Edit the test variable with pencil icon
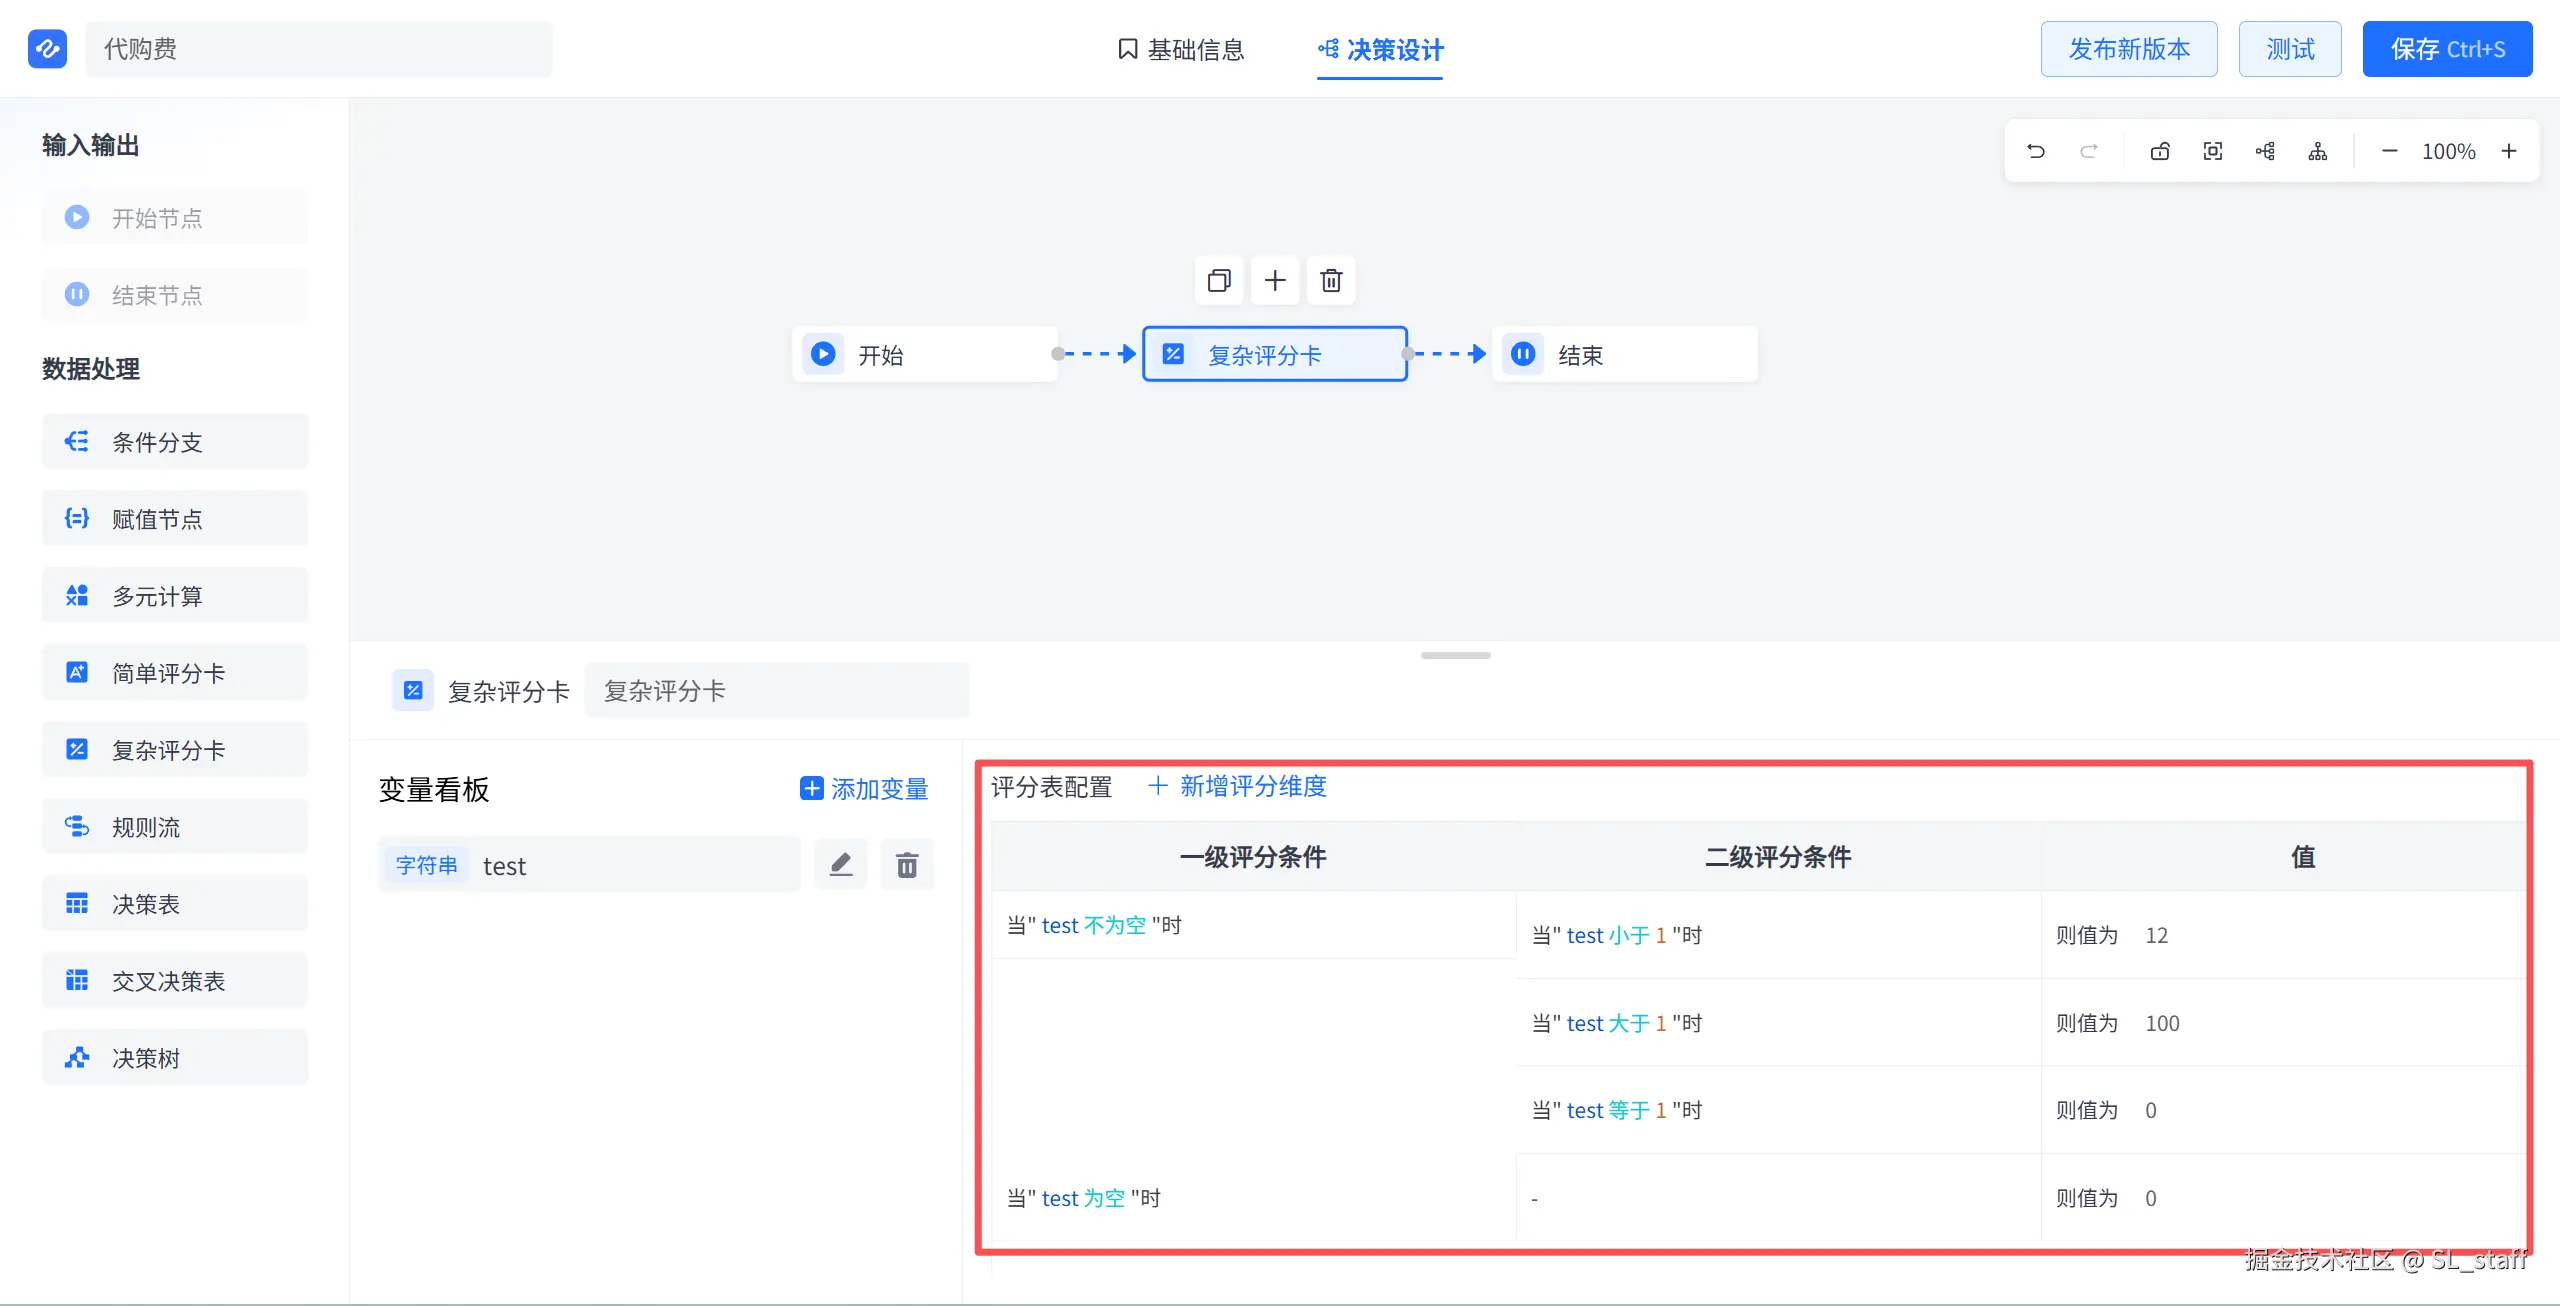 (x=841, y=865)
